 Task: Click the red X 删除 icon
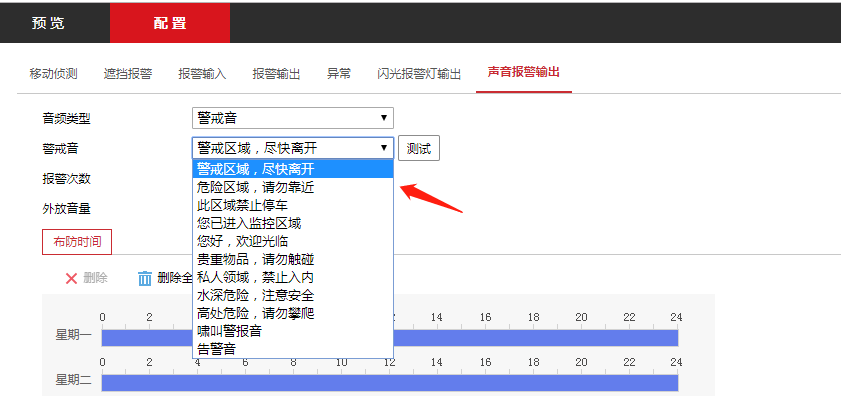click(x=71, y=278)
